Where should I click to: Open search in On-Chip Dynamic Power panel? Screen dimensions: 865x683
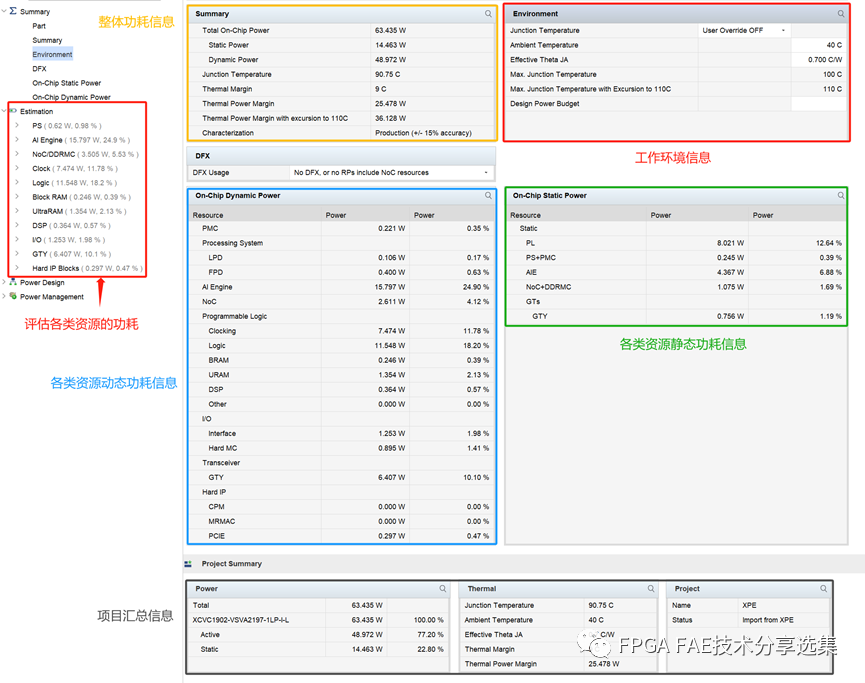click(x=488, y=196)
